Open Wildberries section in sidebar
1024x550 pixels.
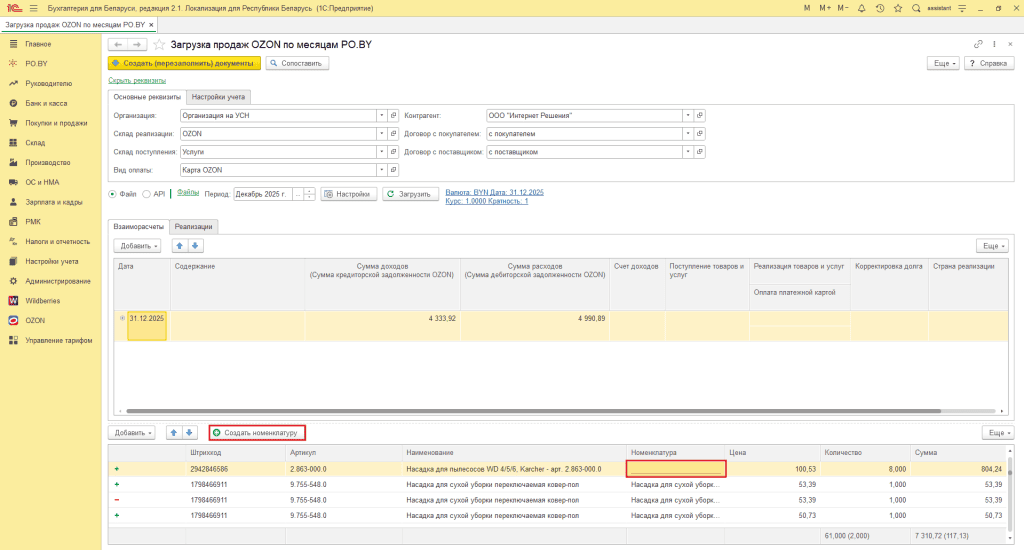point(42,300)
